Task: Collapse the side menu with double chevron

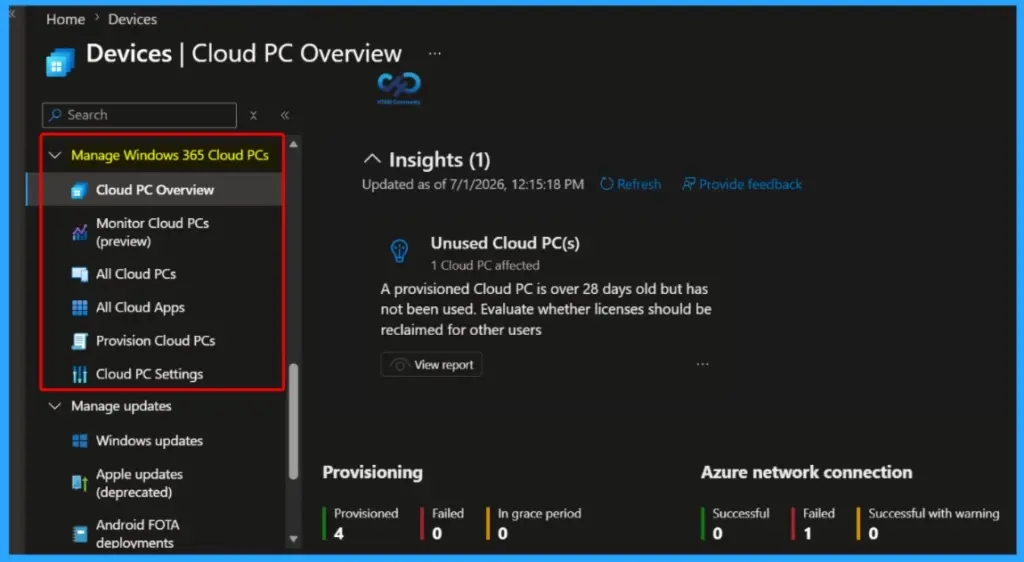Action: point(285,116)
